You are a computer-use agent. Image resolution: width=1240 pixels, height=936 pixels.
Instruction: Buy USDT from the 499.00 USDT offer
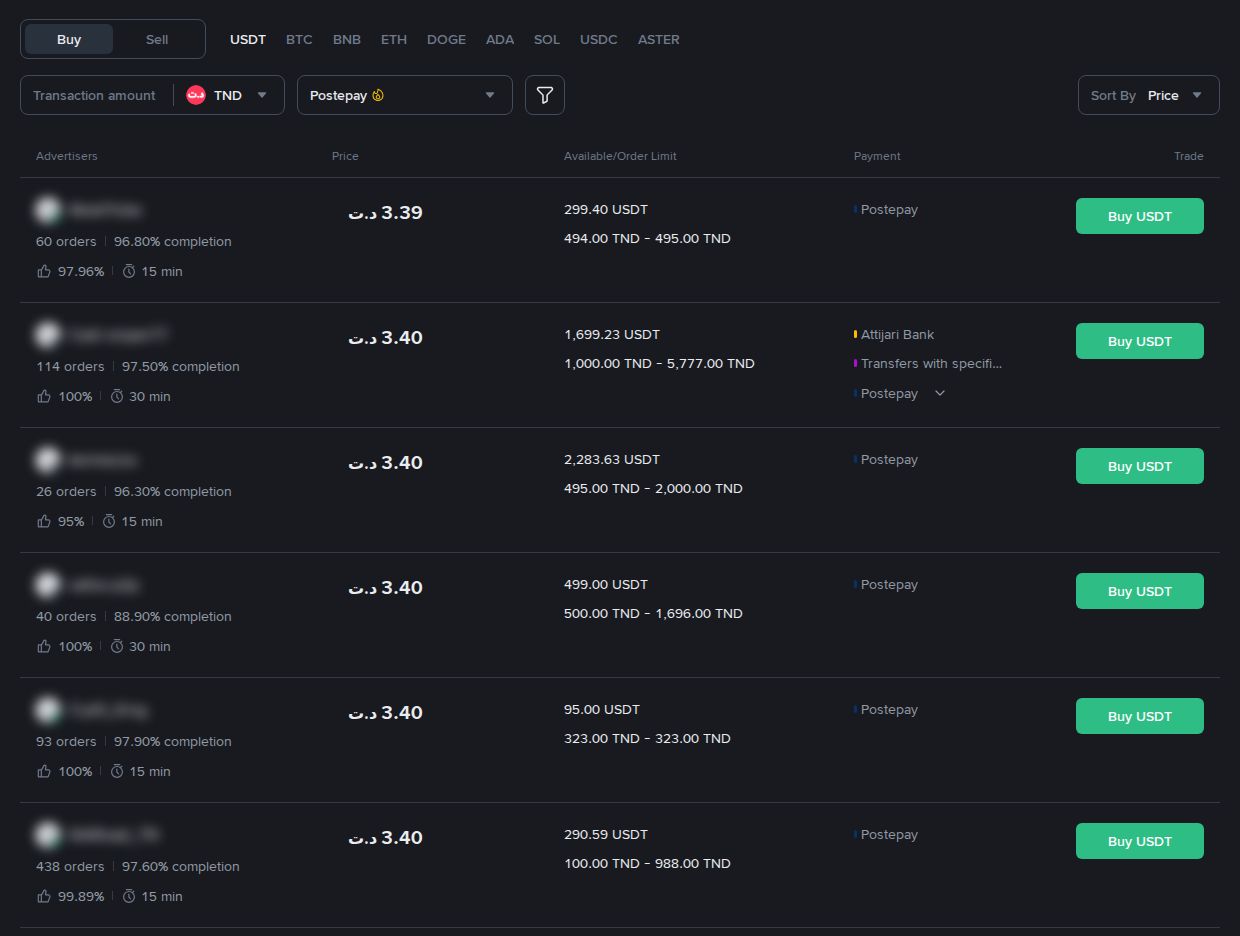(x=1140, y=591)
